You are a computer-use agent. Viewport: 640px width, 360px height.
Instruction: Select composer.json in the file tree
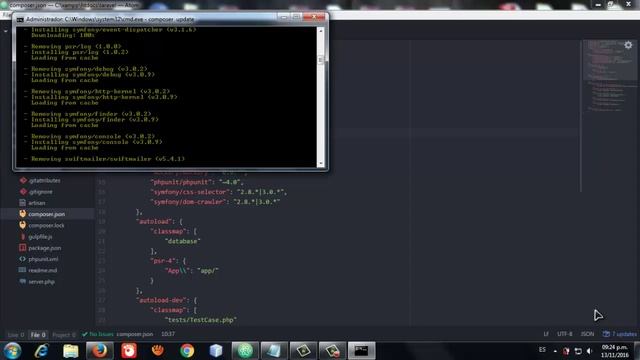(47, 214)
